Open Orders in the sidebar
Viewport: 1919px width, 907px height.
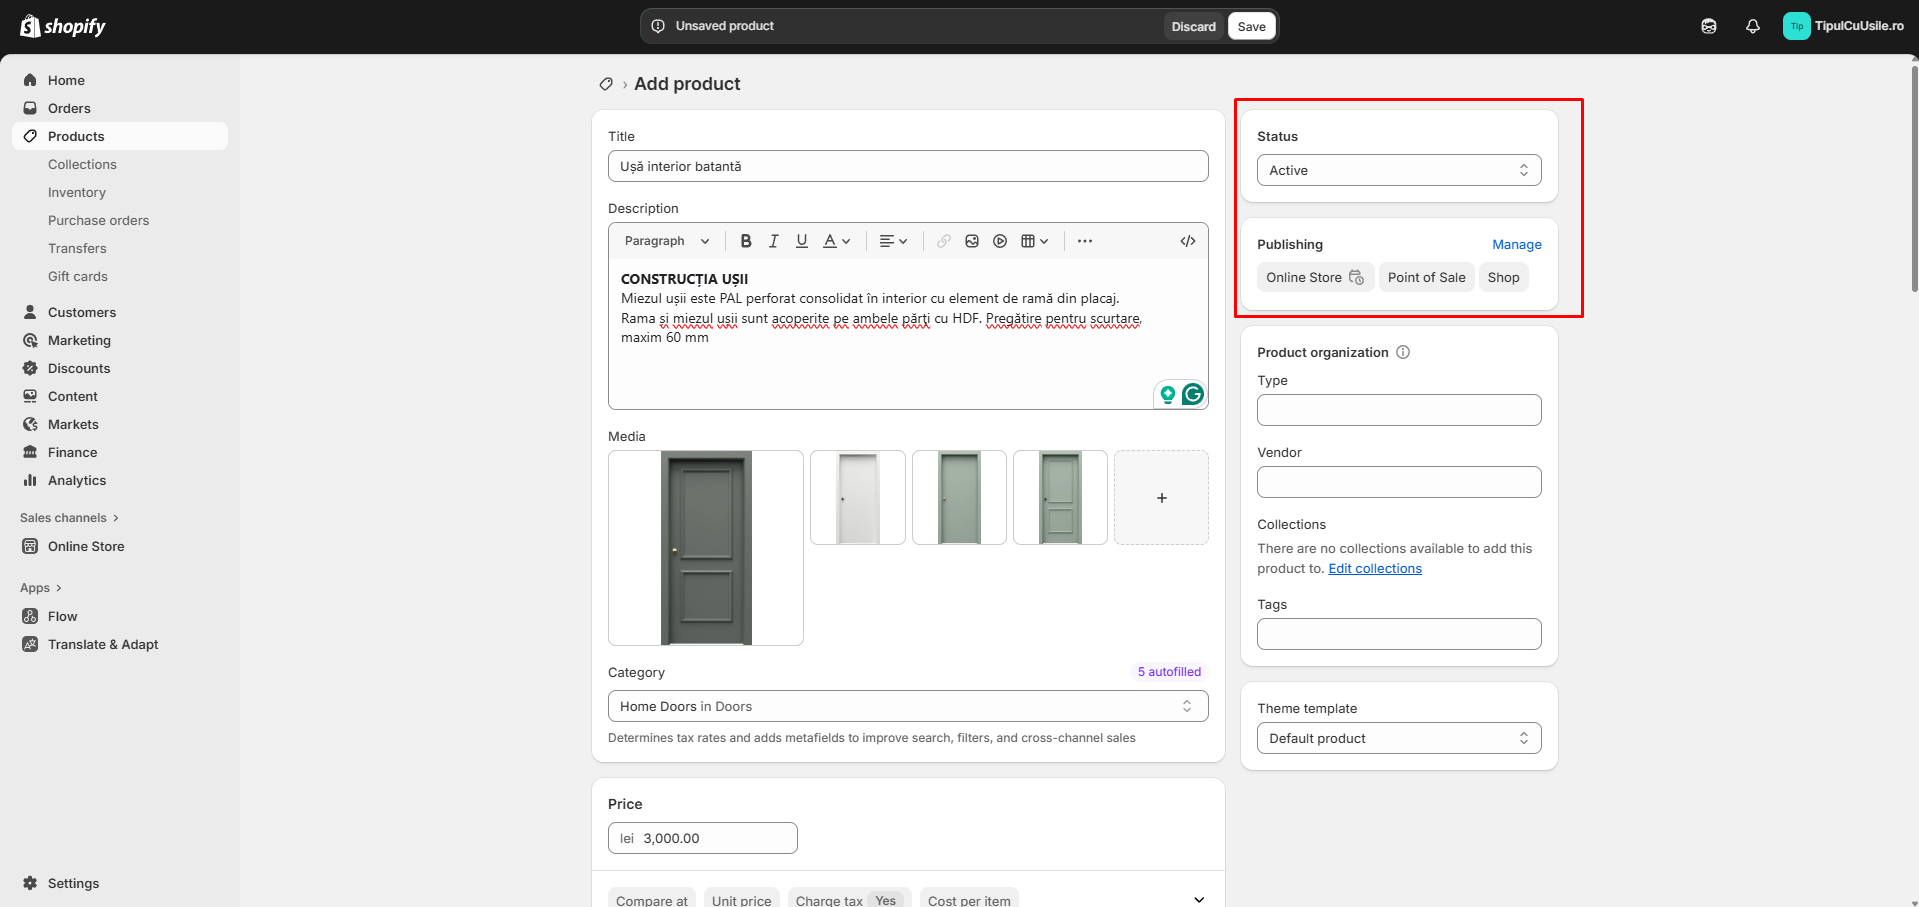(x=69, y=108)
